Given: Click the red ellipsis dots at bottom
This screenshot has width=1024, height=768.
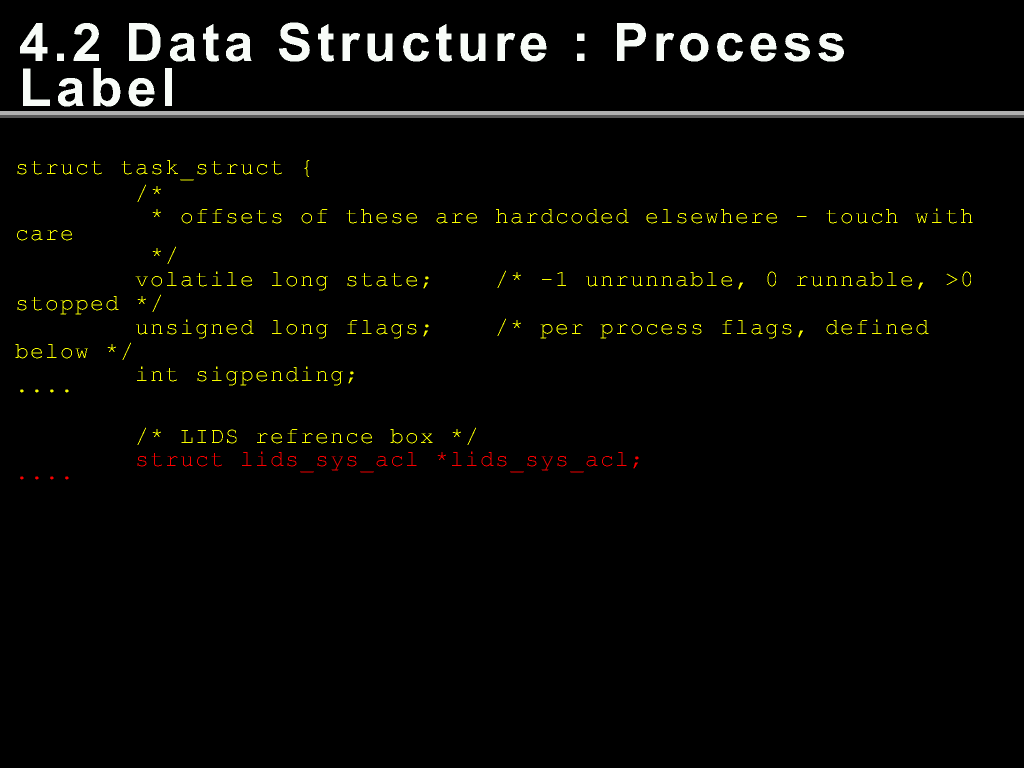Looking at the screenshot, I should click(44, 478).
